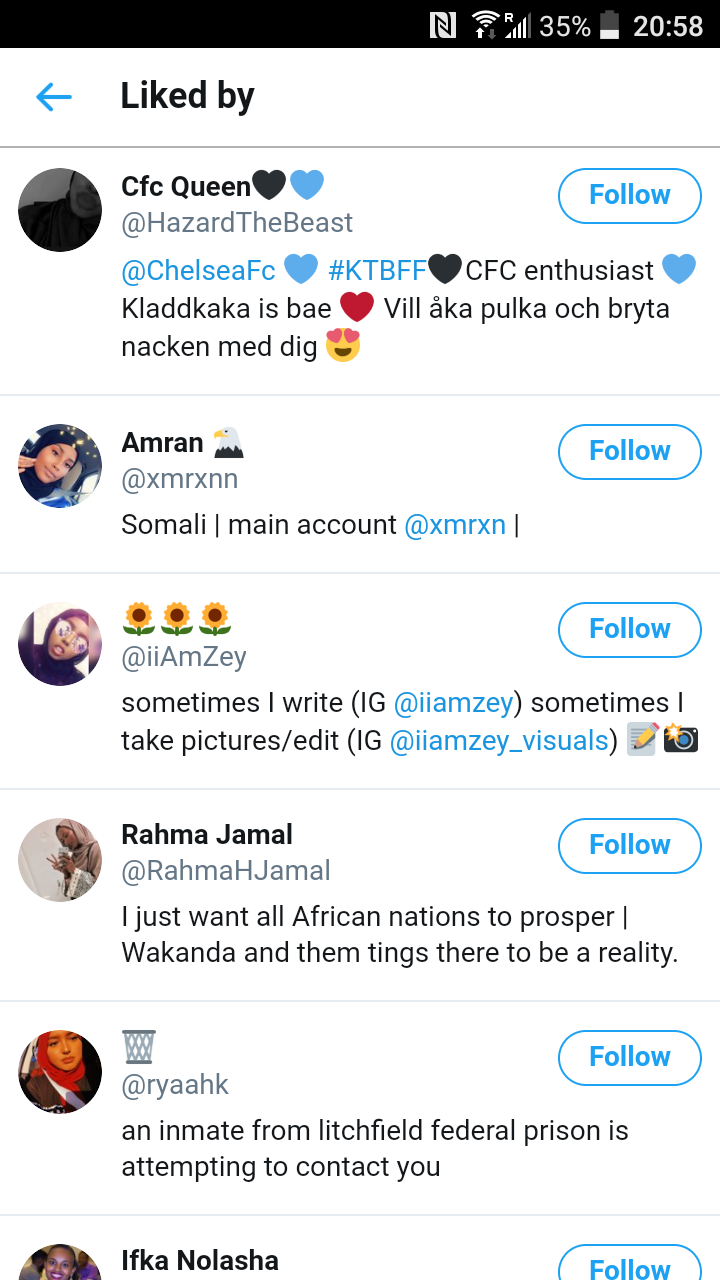Viewport: 720px width, 1280px height.
Task: Follow Cfc Queen
Action: (x=629, y=195)
